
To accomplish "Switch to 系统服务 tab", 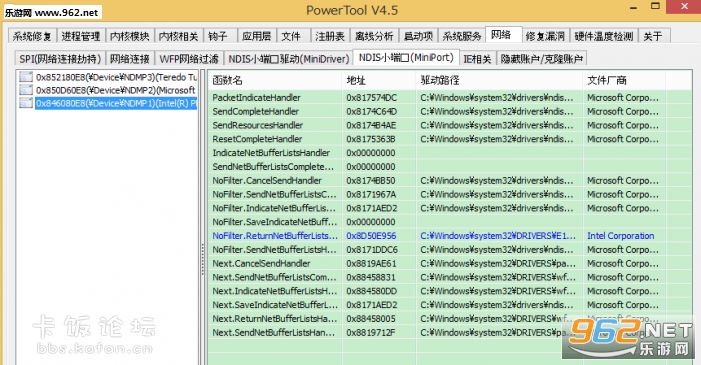I will (x=462, y=36).
